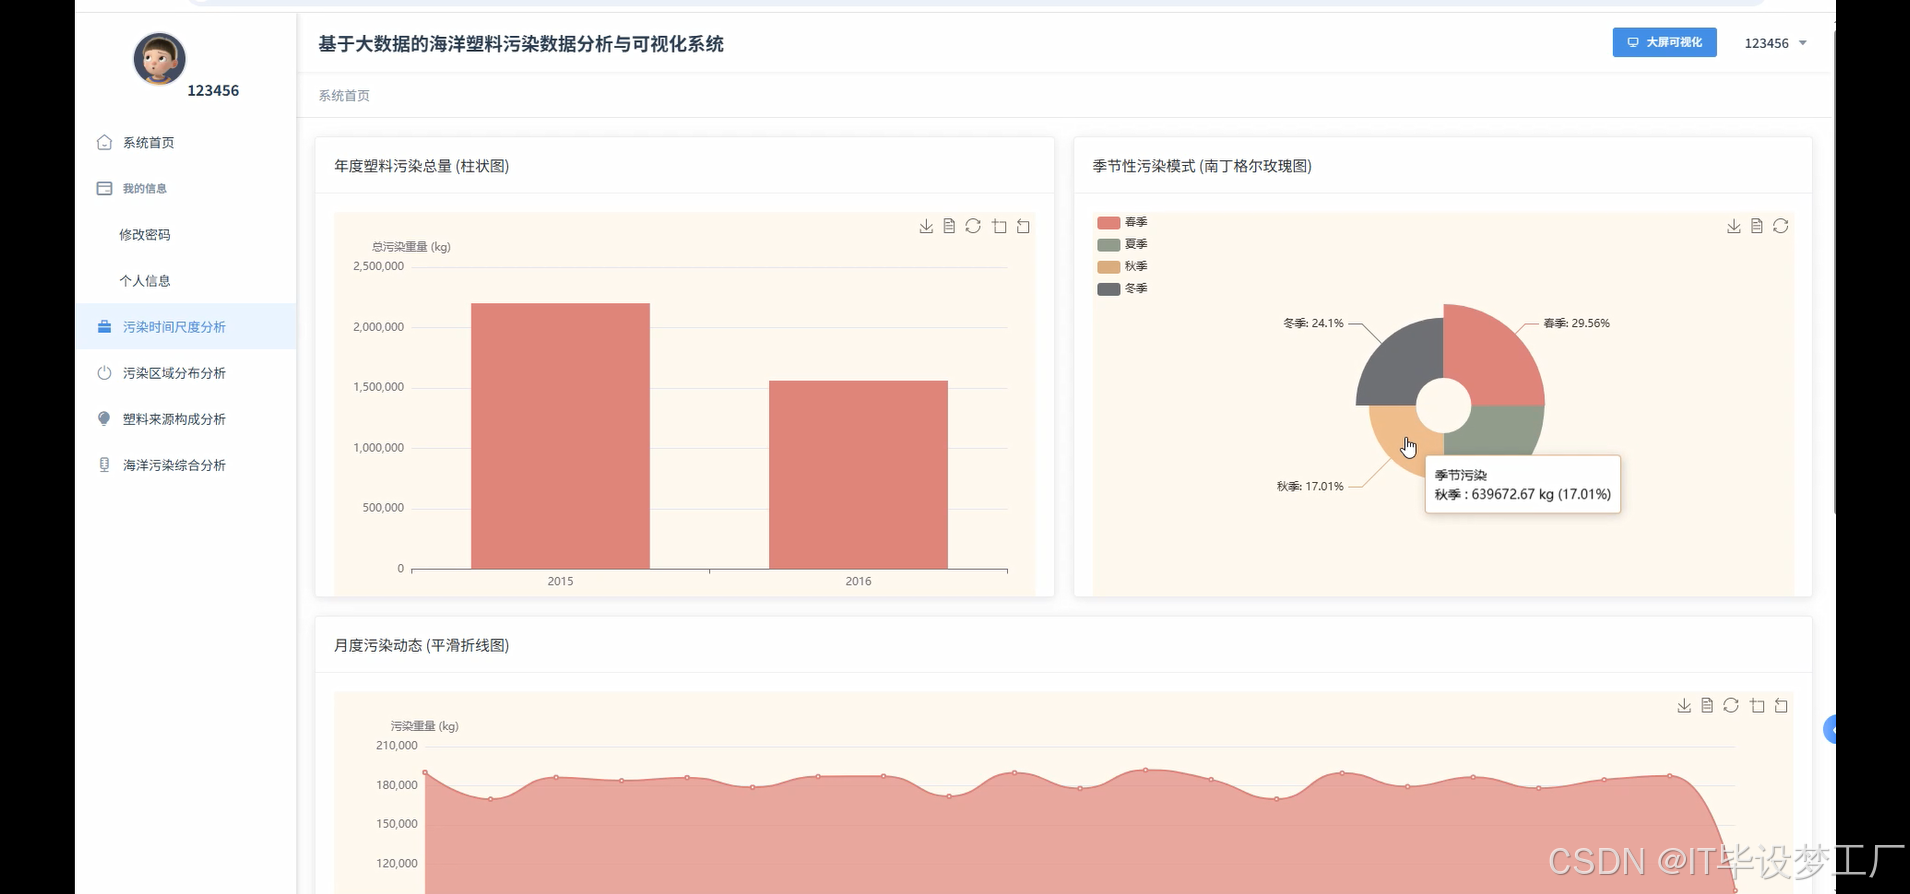Toggle the 夏季 legend series
1910x894 pixels.
[1122, 244]
